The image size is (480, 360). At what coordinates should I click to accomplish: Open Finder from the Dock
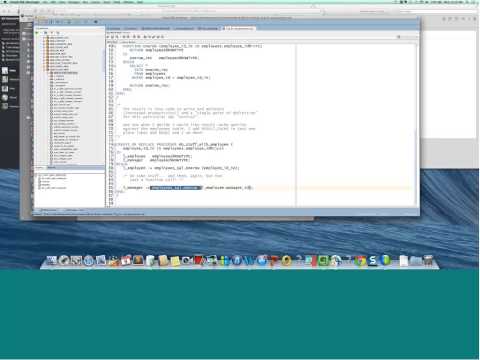pyautogui.click(x=52, y=261)
